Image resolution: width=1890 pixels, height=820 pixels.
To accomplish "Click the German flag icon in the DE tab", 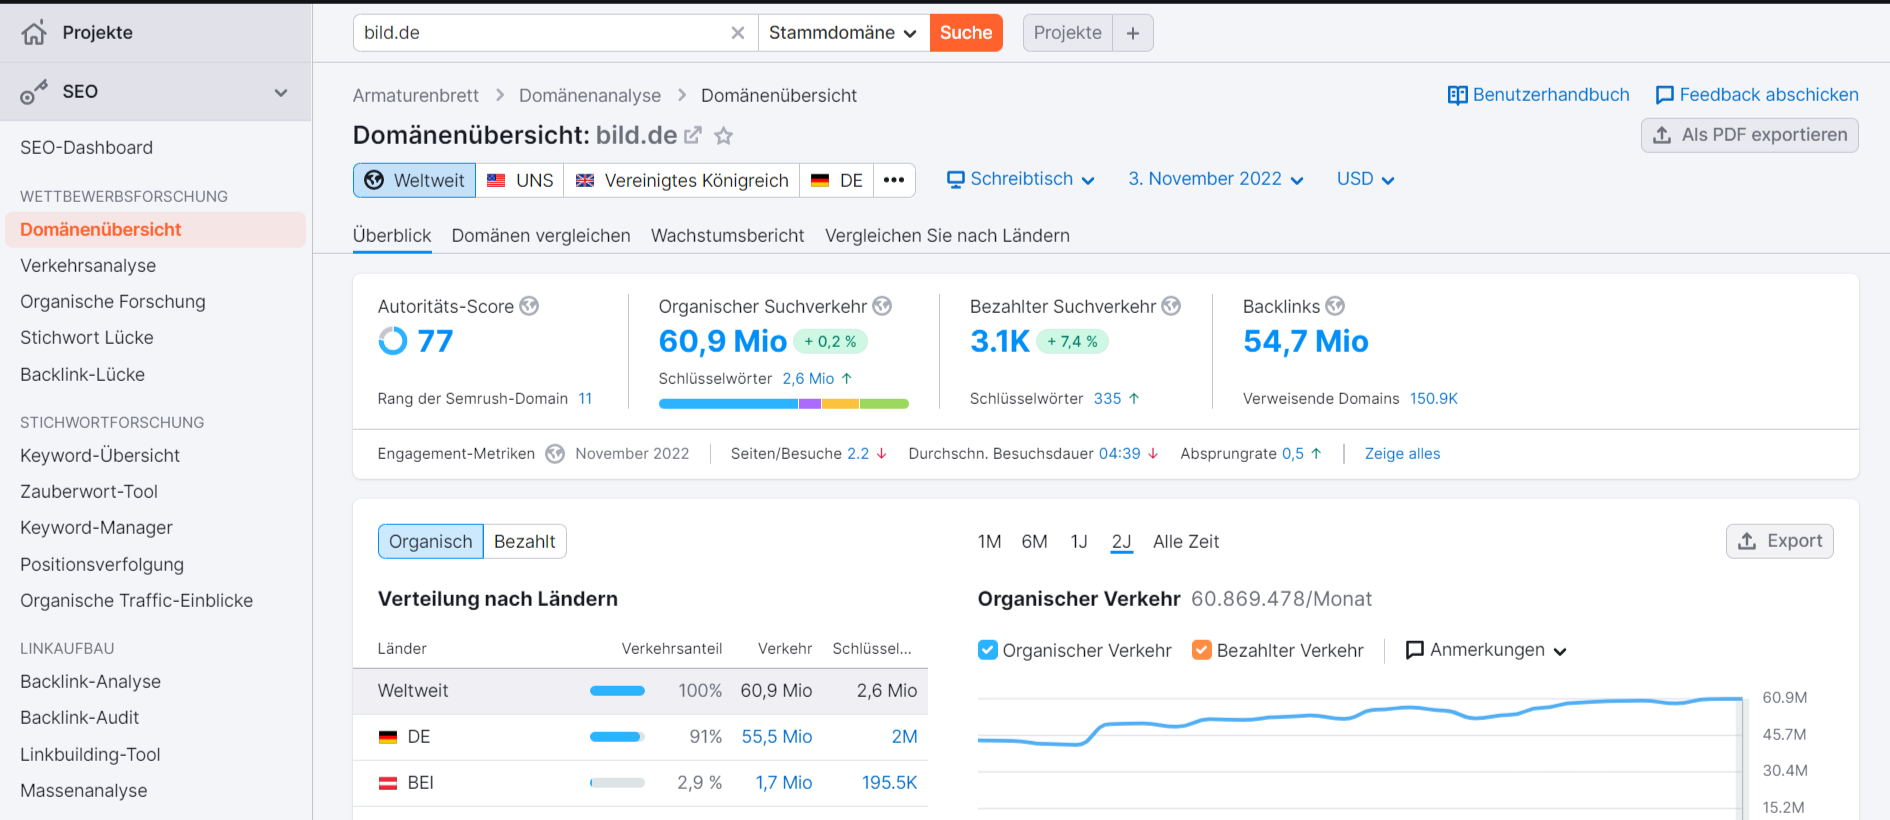I will coord(820,180).
